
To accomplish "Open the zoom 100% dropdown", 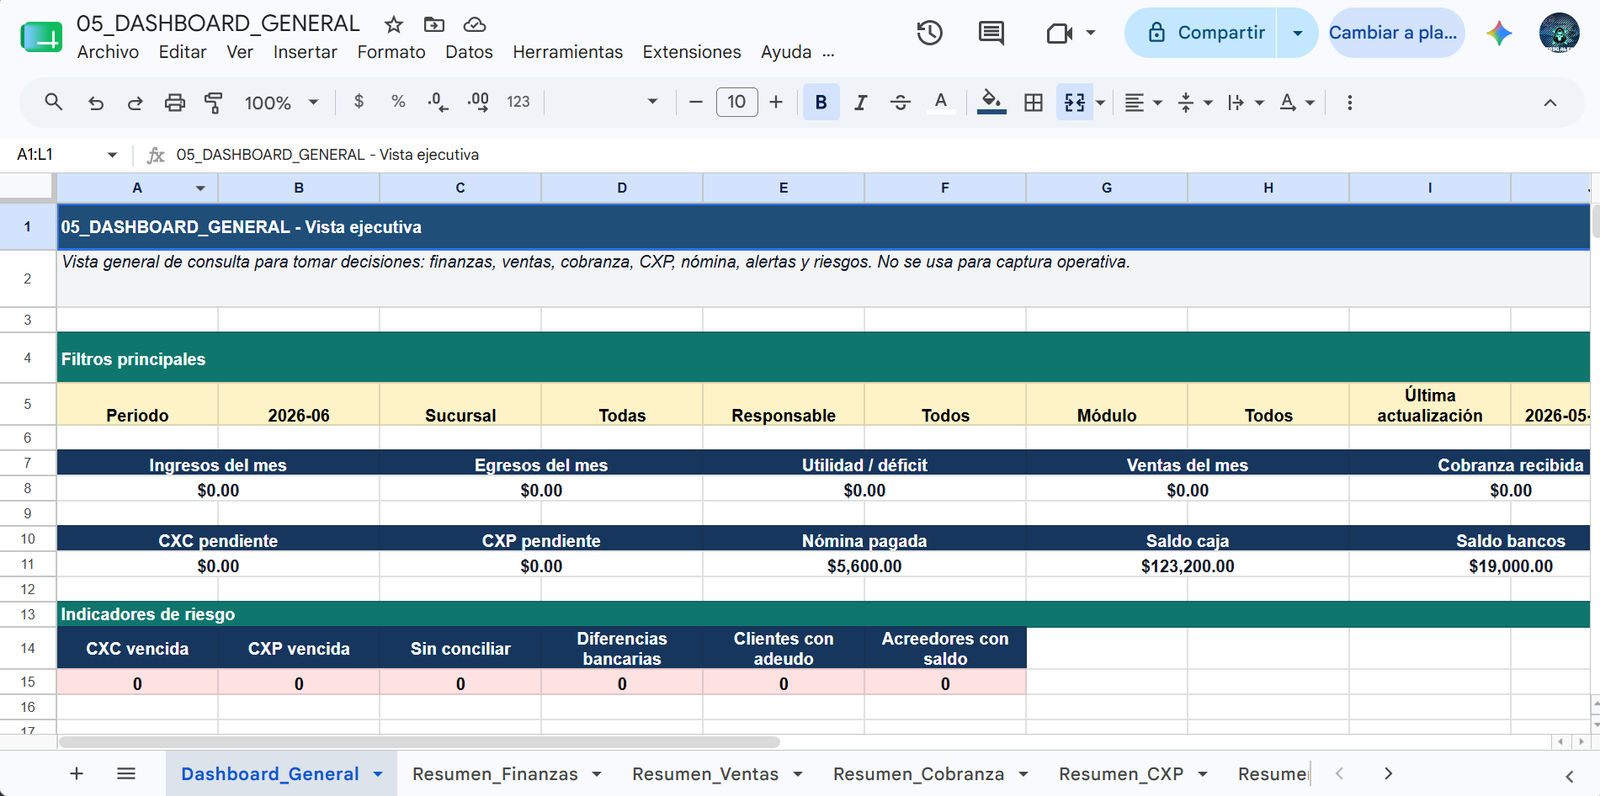I will tap(281, 102).
